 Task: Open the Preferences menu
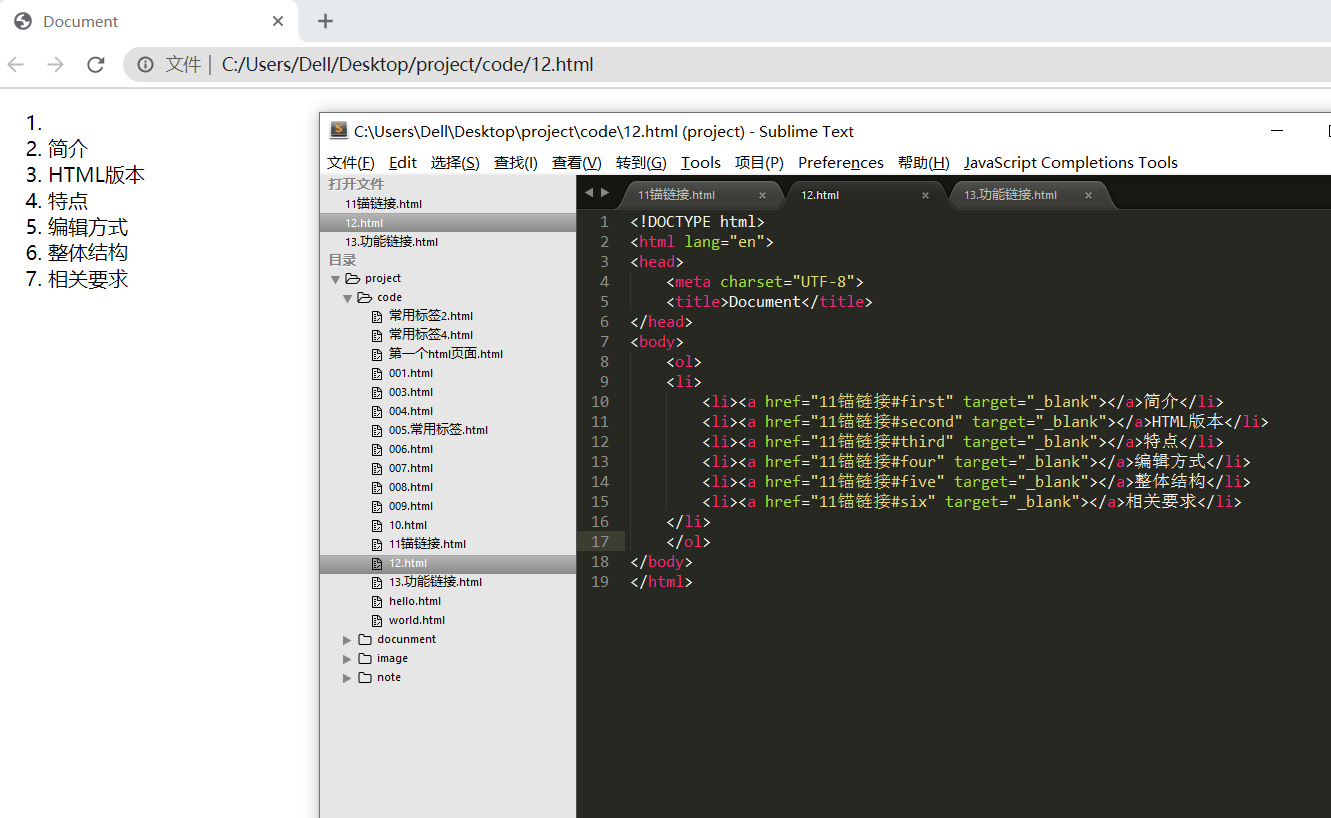[841, 163]
